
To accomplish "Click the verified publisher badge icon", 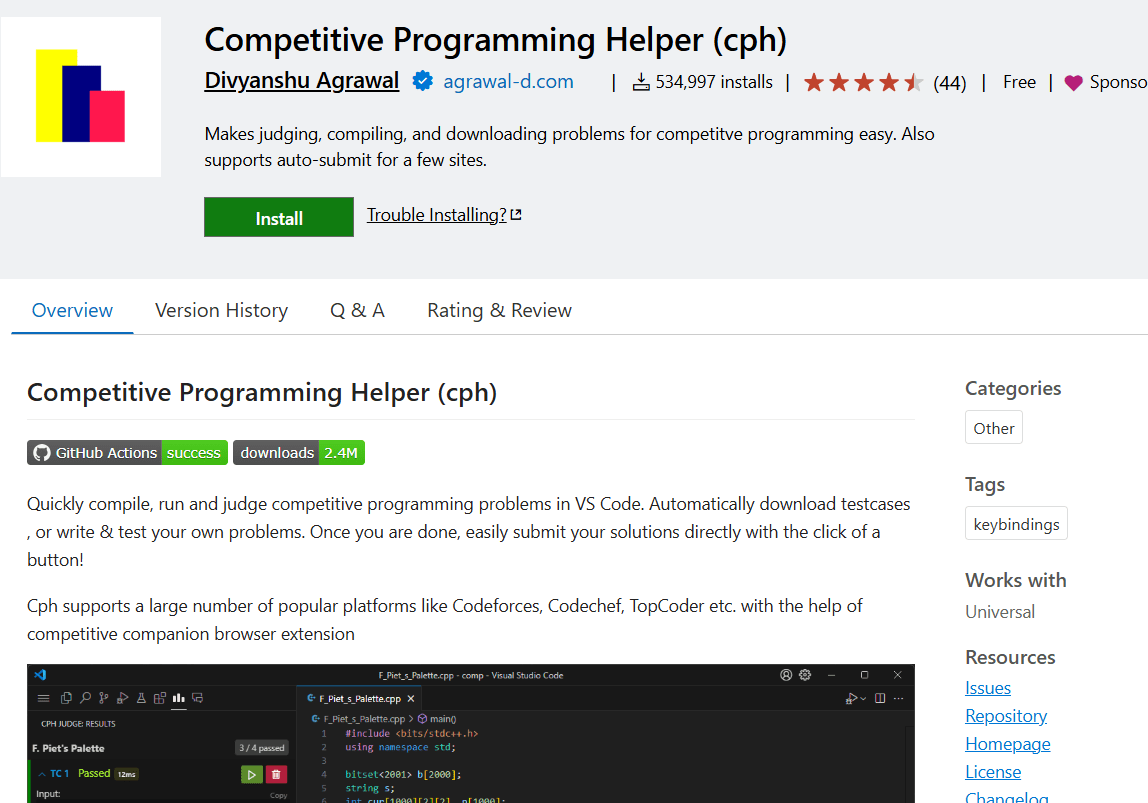I will coord(422,81).
